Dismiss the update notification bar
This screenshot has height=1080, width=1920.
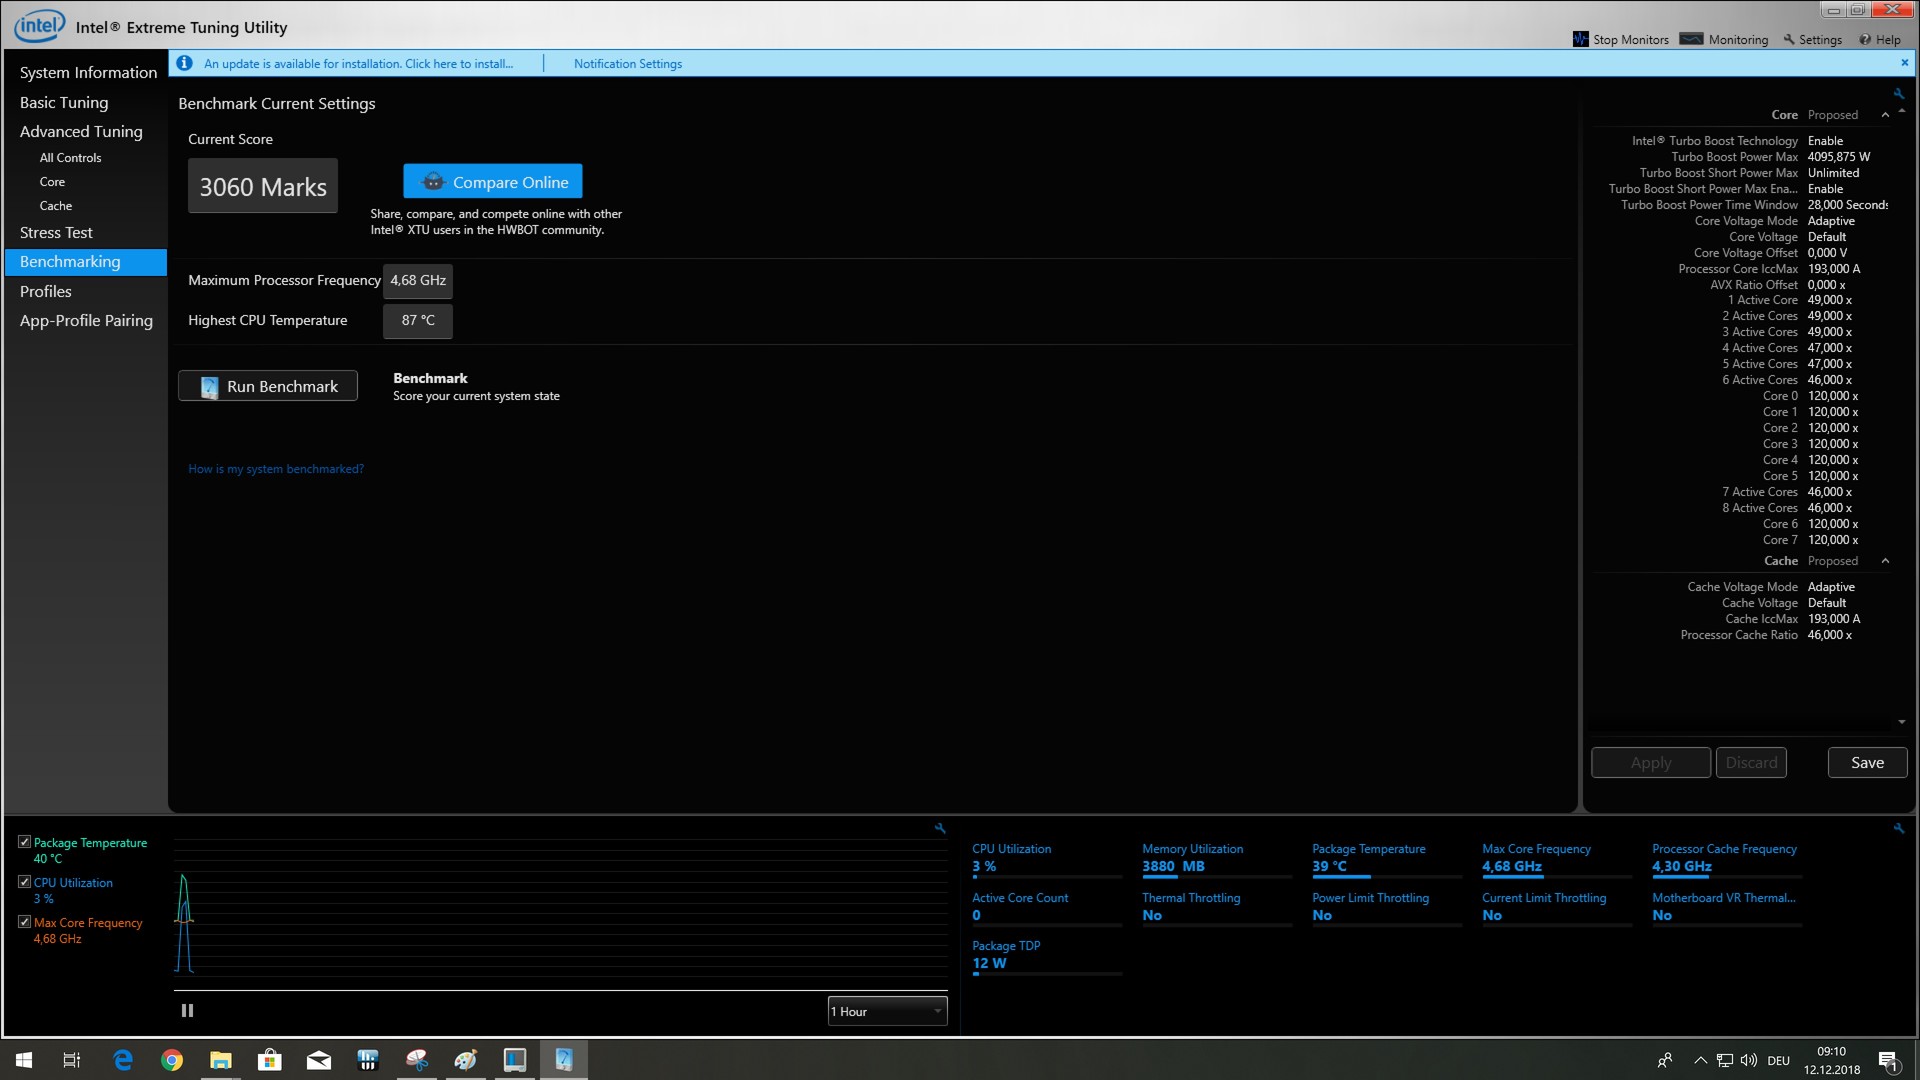point(1904,62)
